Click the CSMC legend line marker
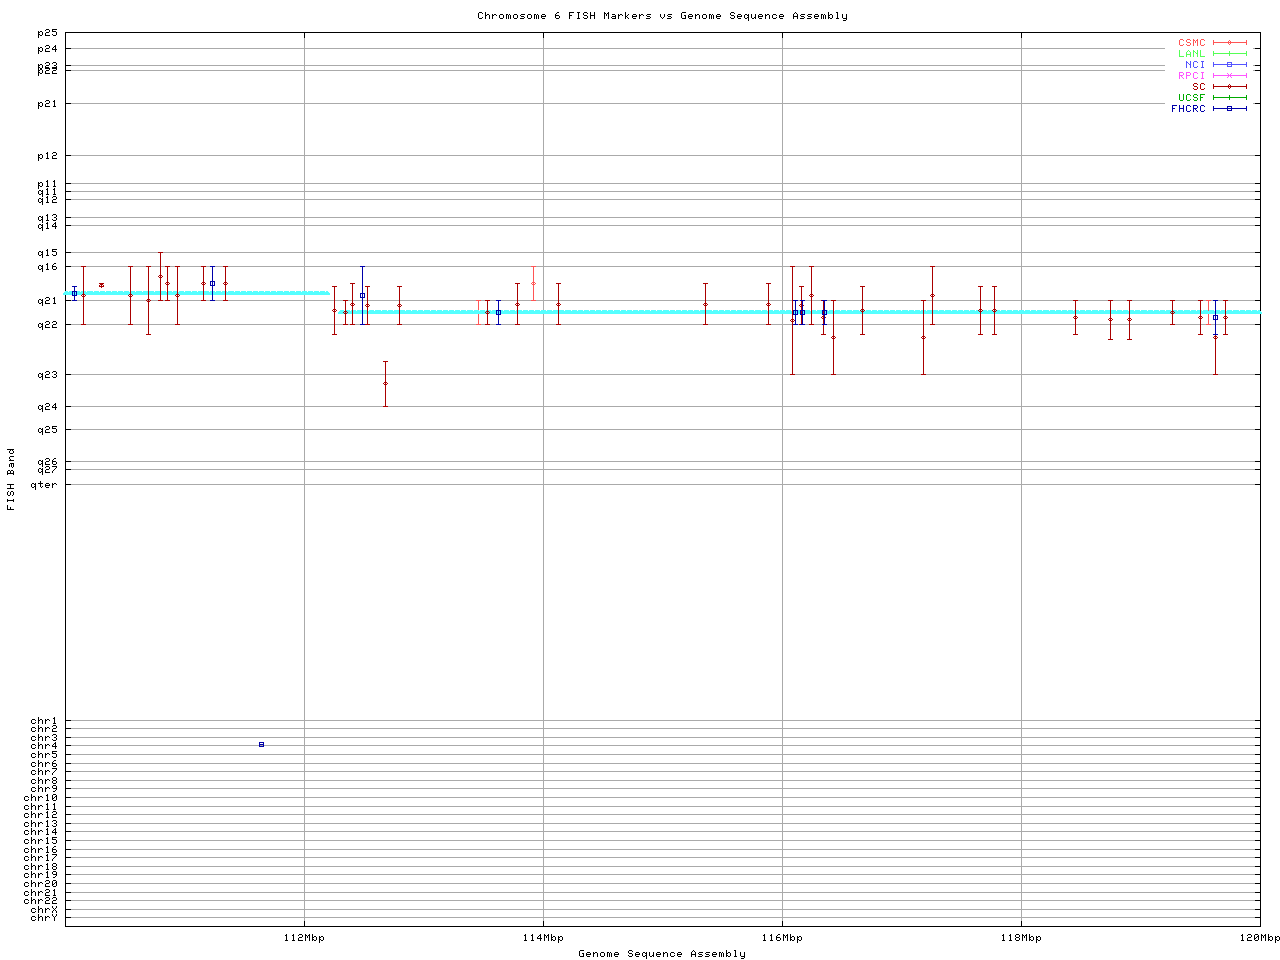1280x960 pixels. [x=1229, y=43]
